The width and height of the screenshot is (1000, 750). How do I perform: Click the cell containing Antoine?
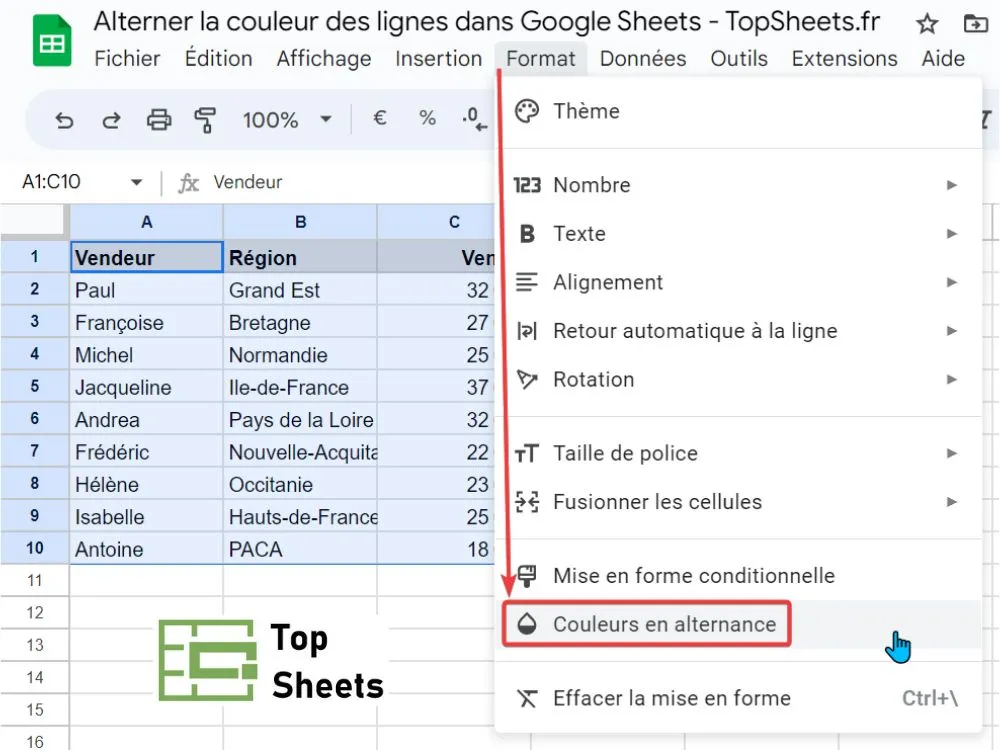click(147, 549)
